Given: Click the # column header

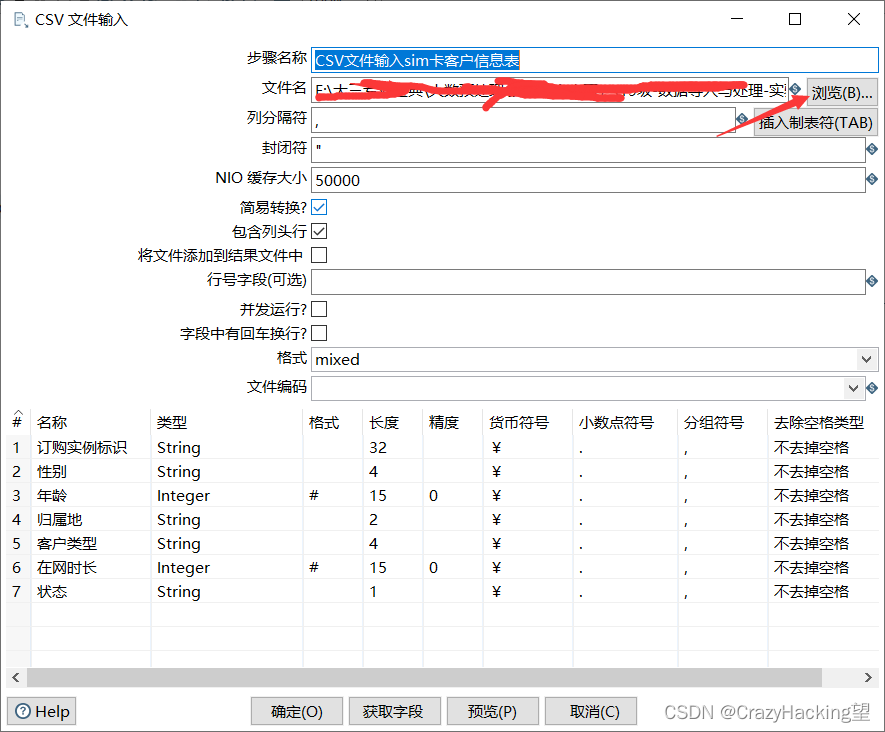Looking at the screenshot, I should [x=18, y=422].
